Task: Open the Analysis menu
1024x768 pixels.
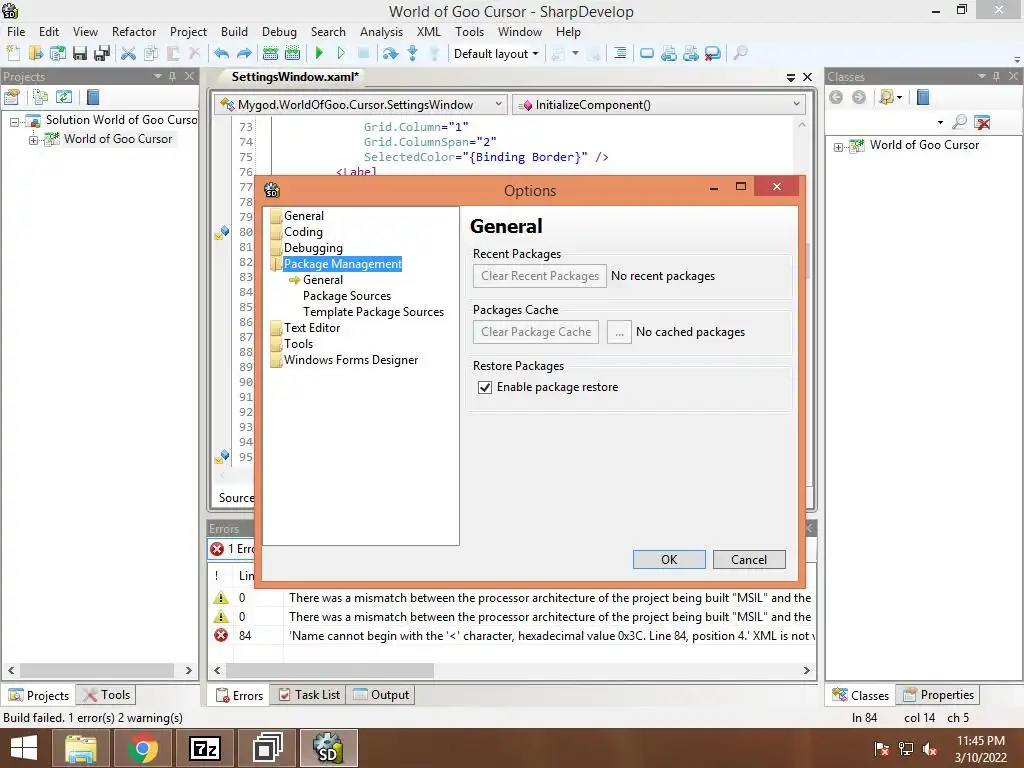Action: [x=381, y=31]
